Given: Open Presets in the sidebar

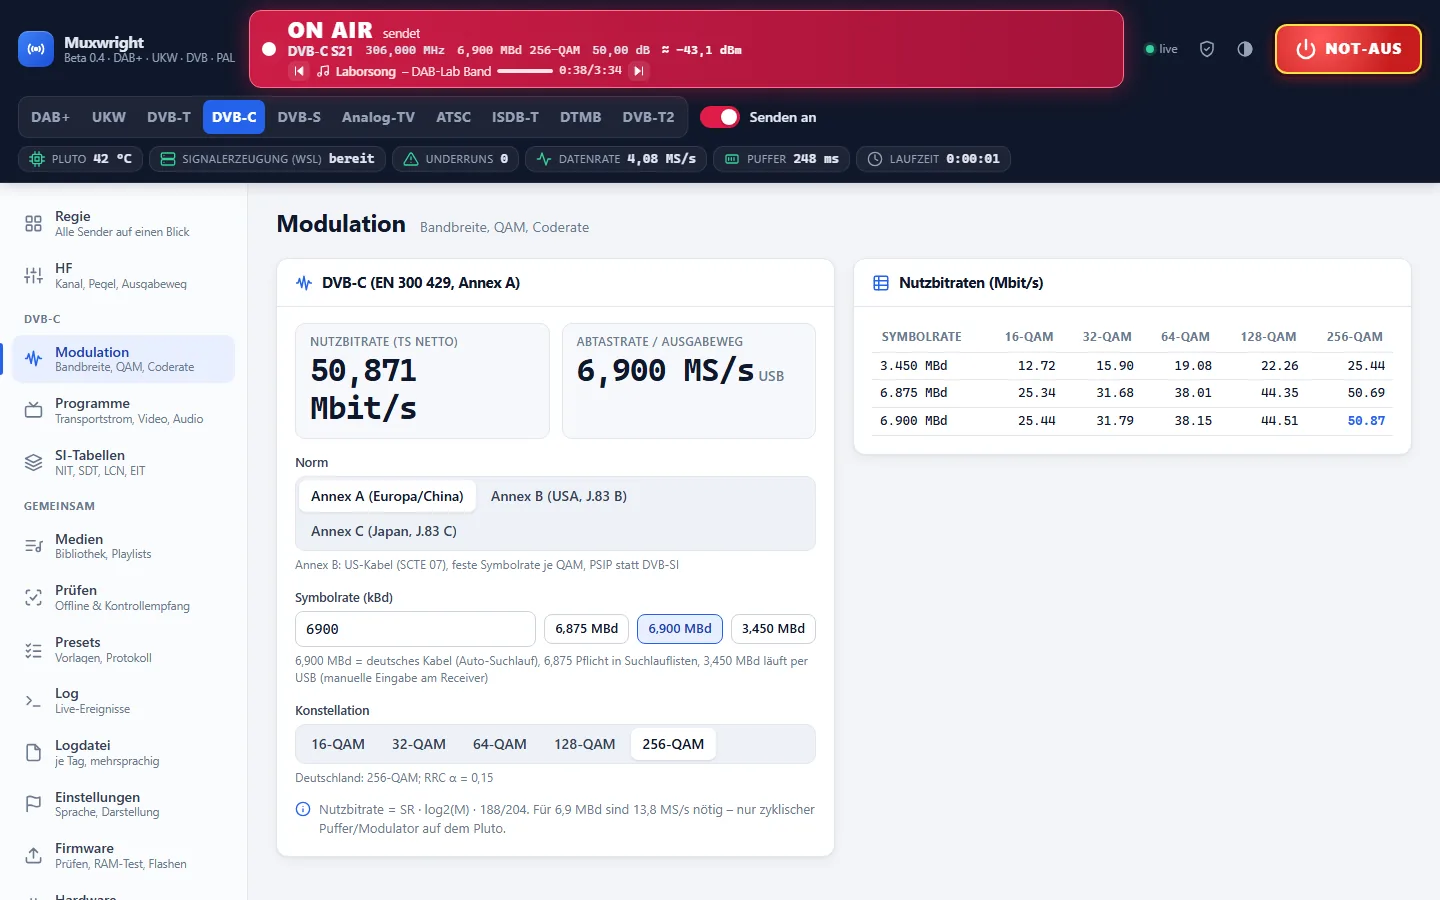Looking at the screenshot, I should pos(124,649).
